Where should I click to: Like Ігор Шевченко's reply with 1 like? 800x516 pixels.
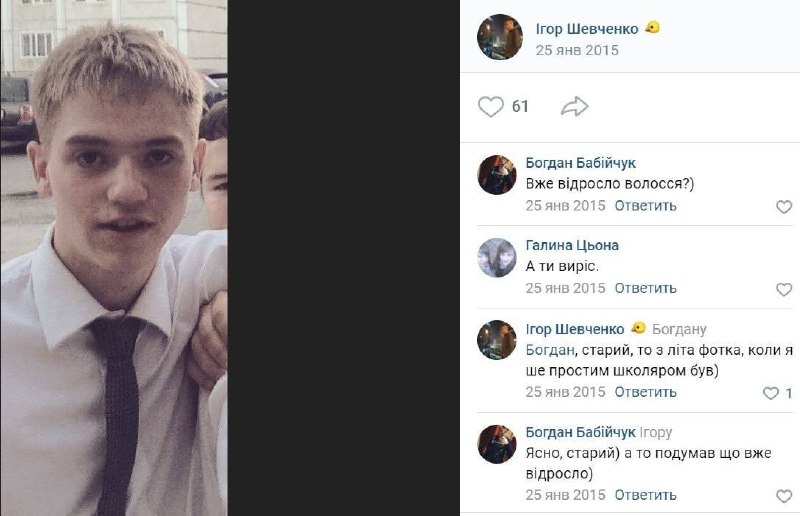pyautogui.click(x=771, y=393)
